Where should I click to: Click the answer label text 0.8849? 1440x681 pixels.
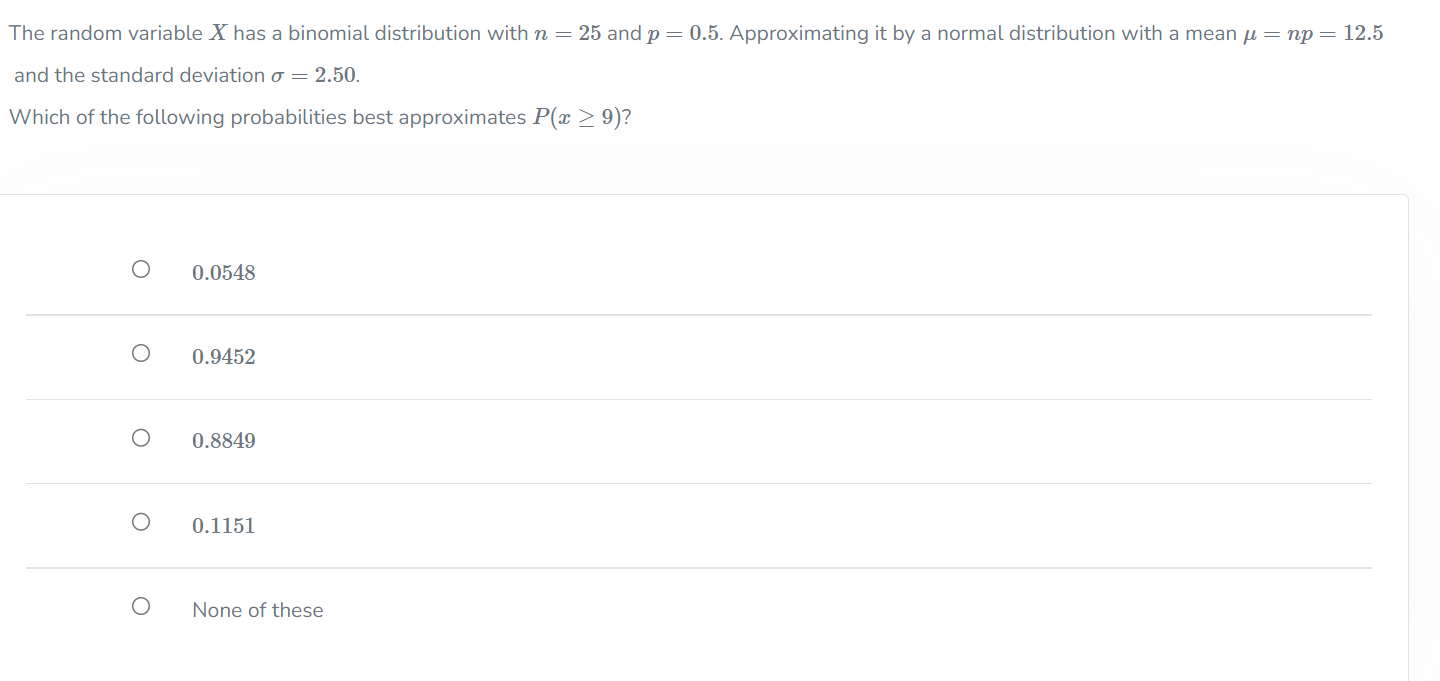[223, 440]
